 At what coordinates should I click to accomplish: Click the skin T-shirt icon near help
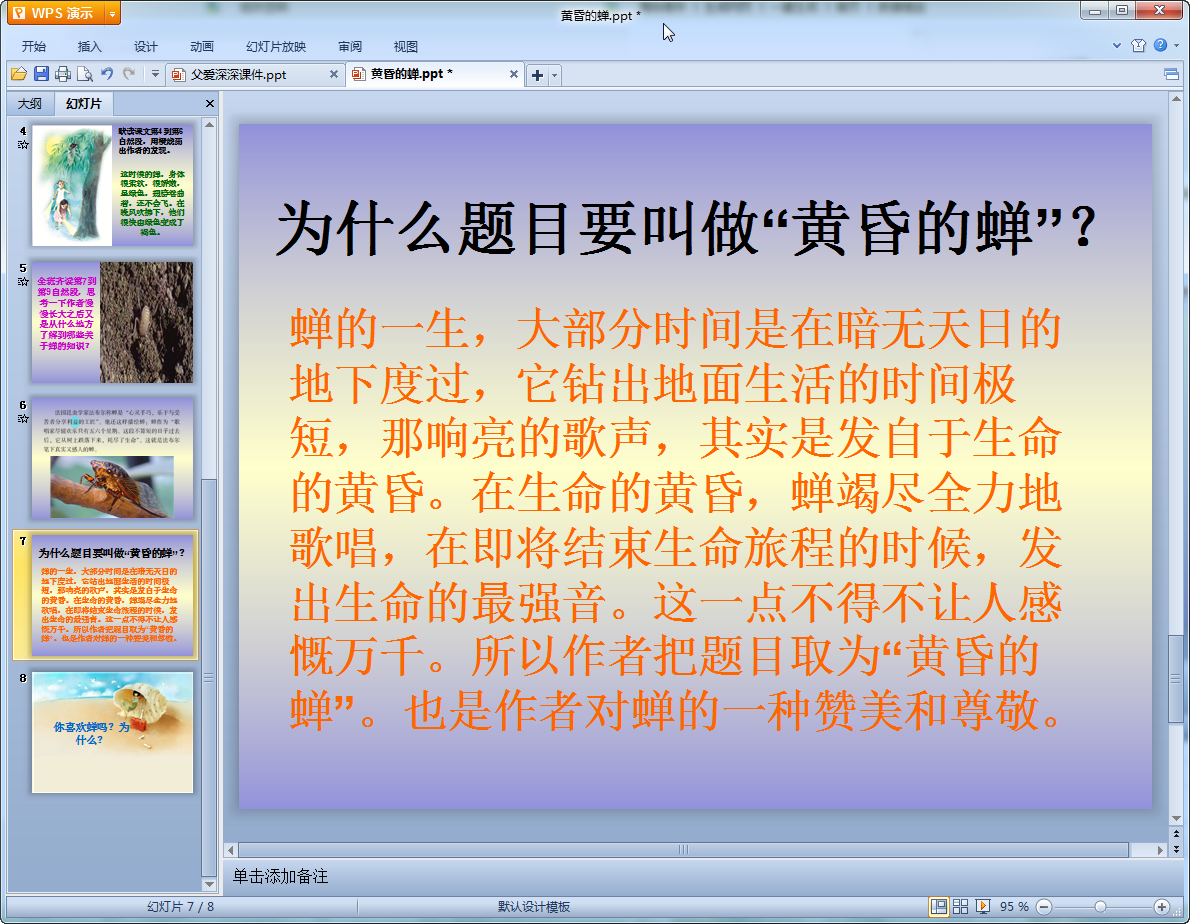coord(1138,46)
